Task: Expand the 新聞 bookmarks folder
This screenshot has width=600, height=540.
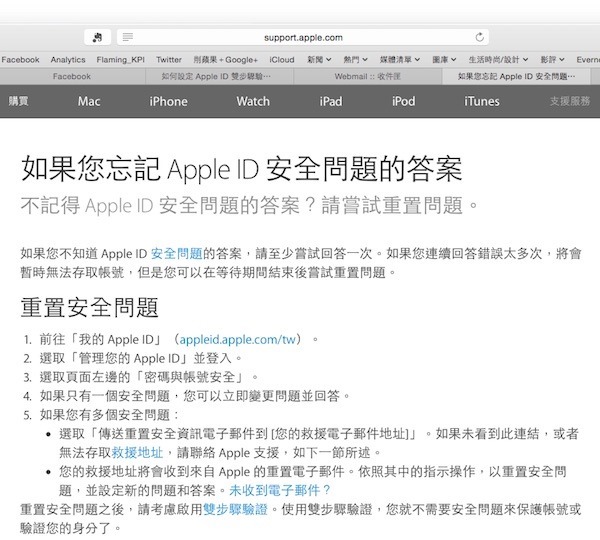Action: tap(319, 60)
